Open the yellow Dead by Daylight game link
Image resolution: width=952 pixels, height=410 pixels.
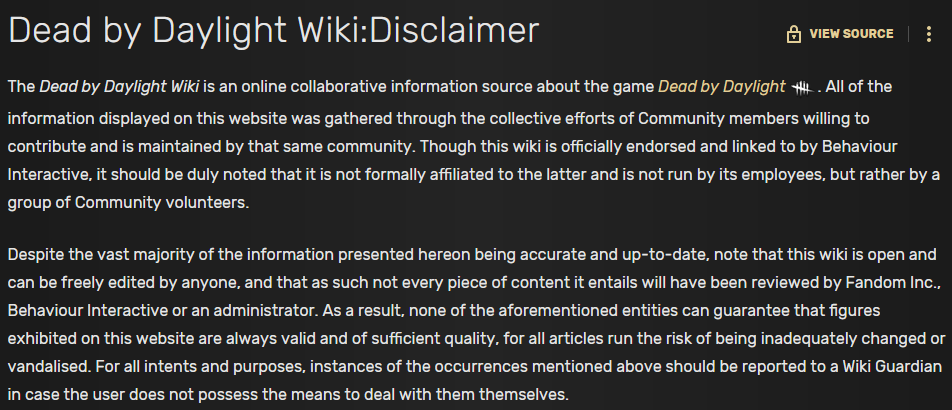[x=721, y=87]
